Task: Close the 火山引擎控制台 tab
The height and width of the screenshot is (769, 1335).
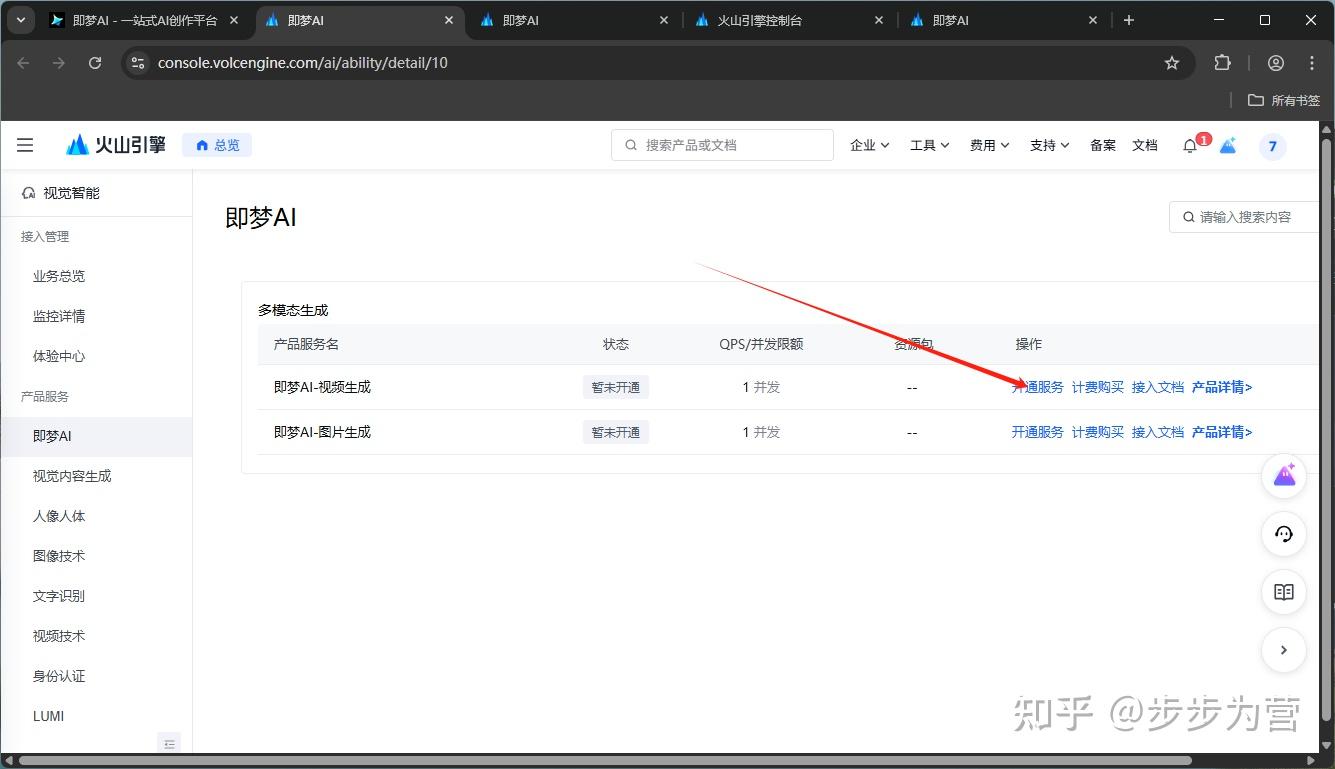Action: click(x=879, y=20)
